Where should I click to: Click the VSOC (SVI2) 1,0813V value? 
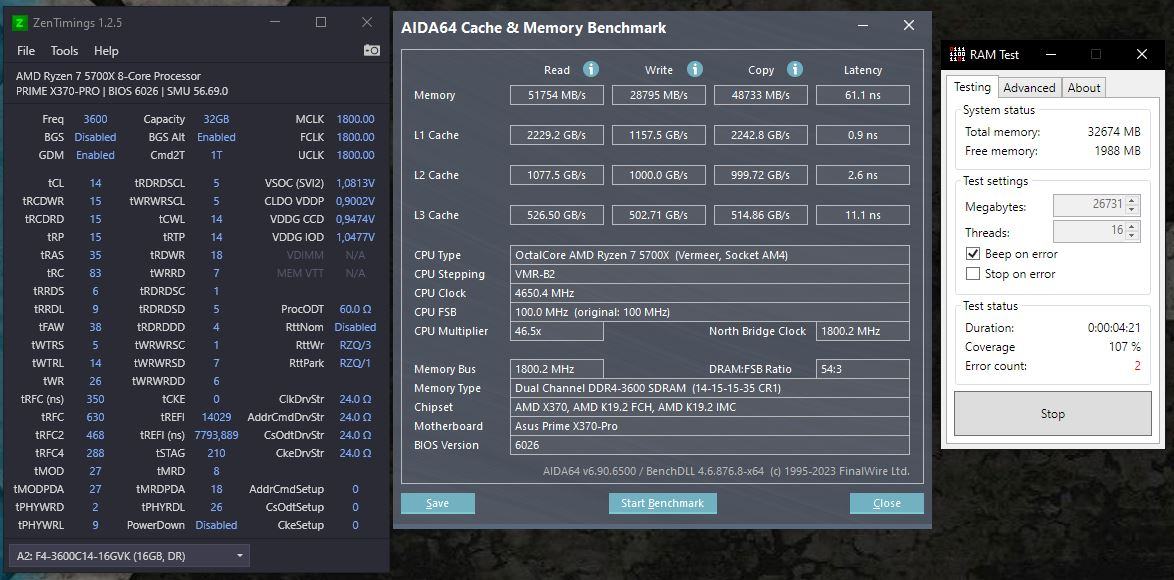click(356, 183)
